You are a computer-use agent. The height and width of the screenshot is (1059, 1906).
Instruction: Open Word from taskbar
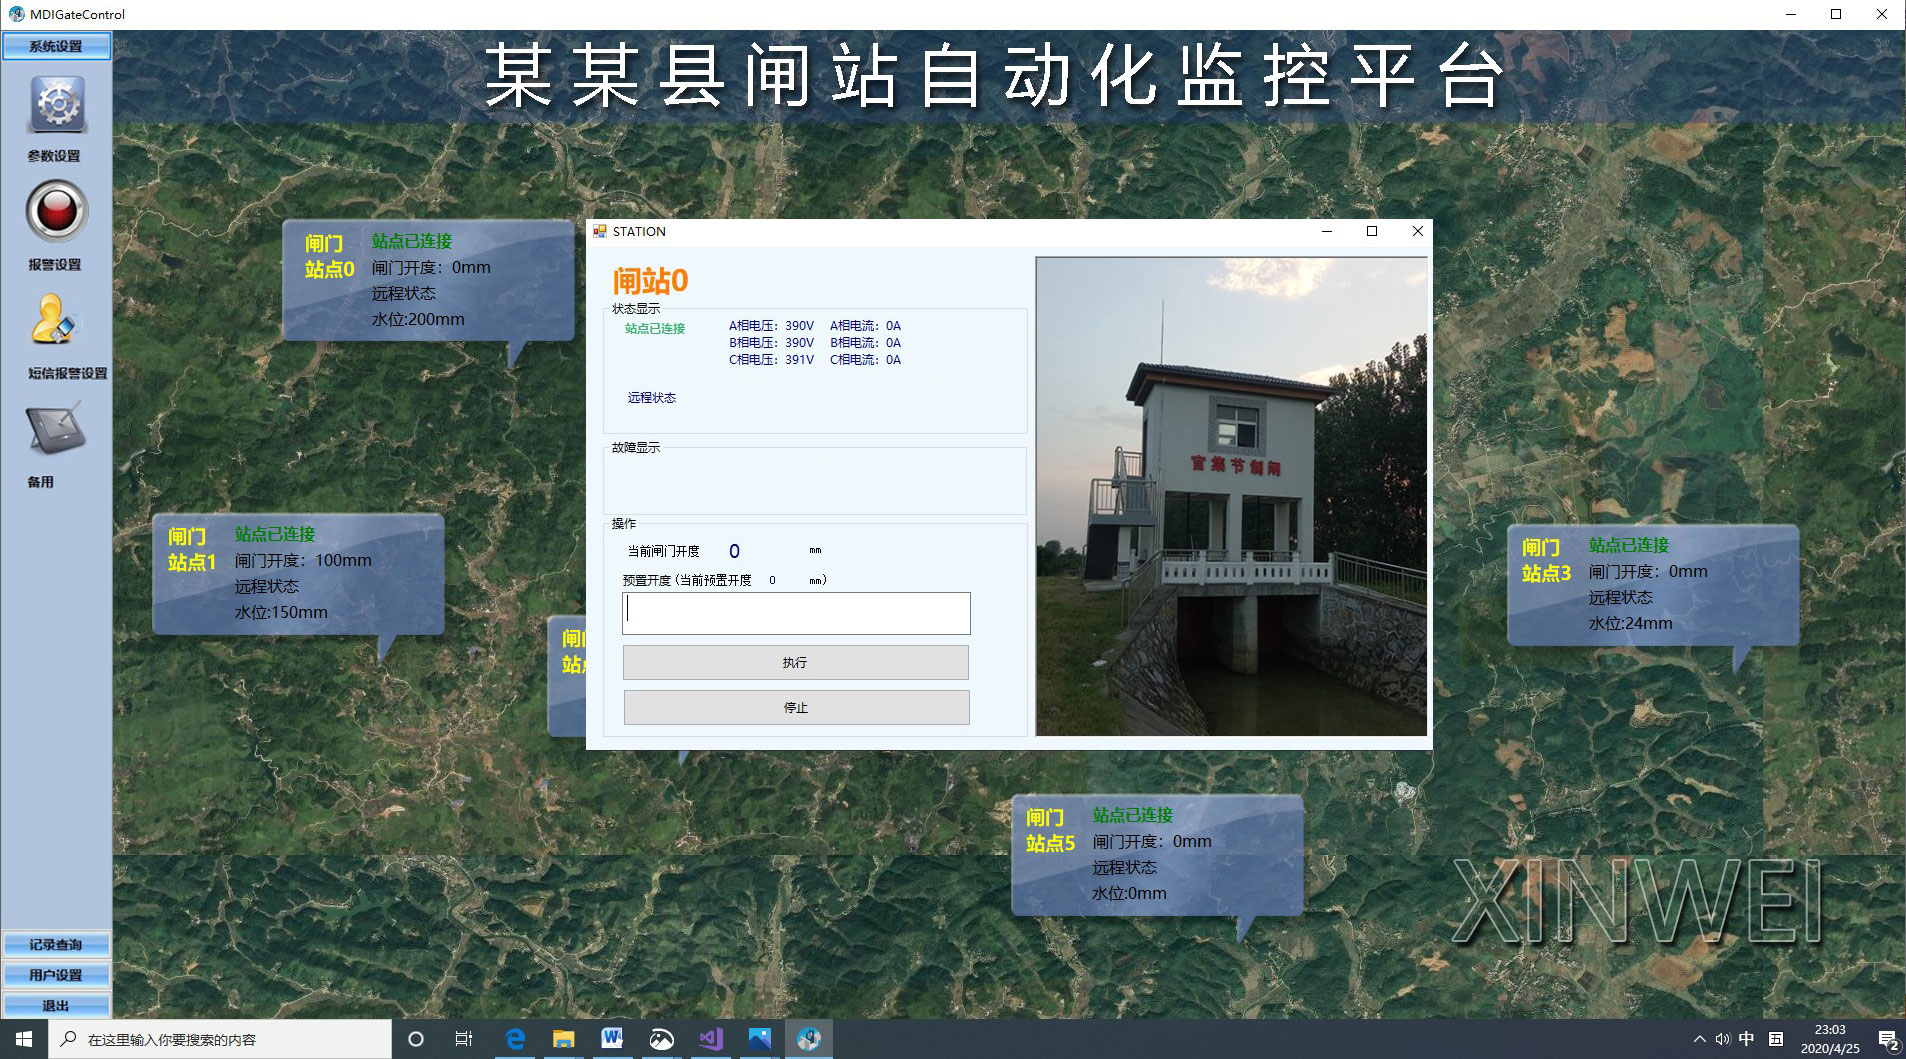tap(612, 1039)
